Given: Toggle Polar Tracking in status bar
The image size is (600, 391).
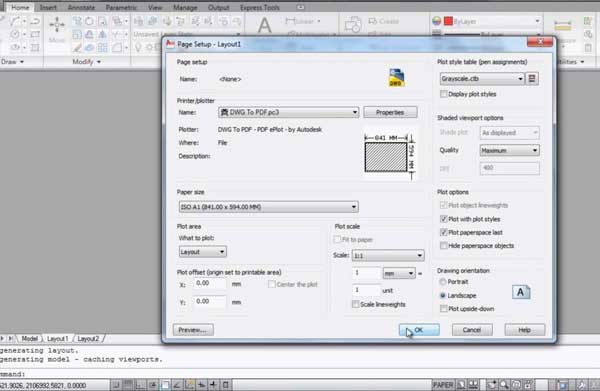Looking at the screenshot, I should coord(152,385).
